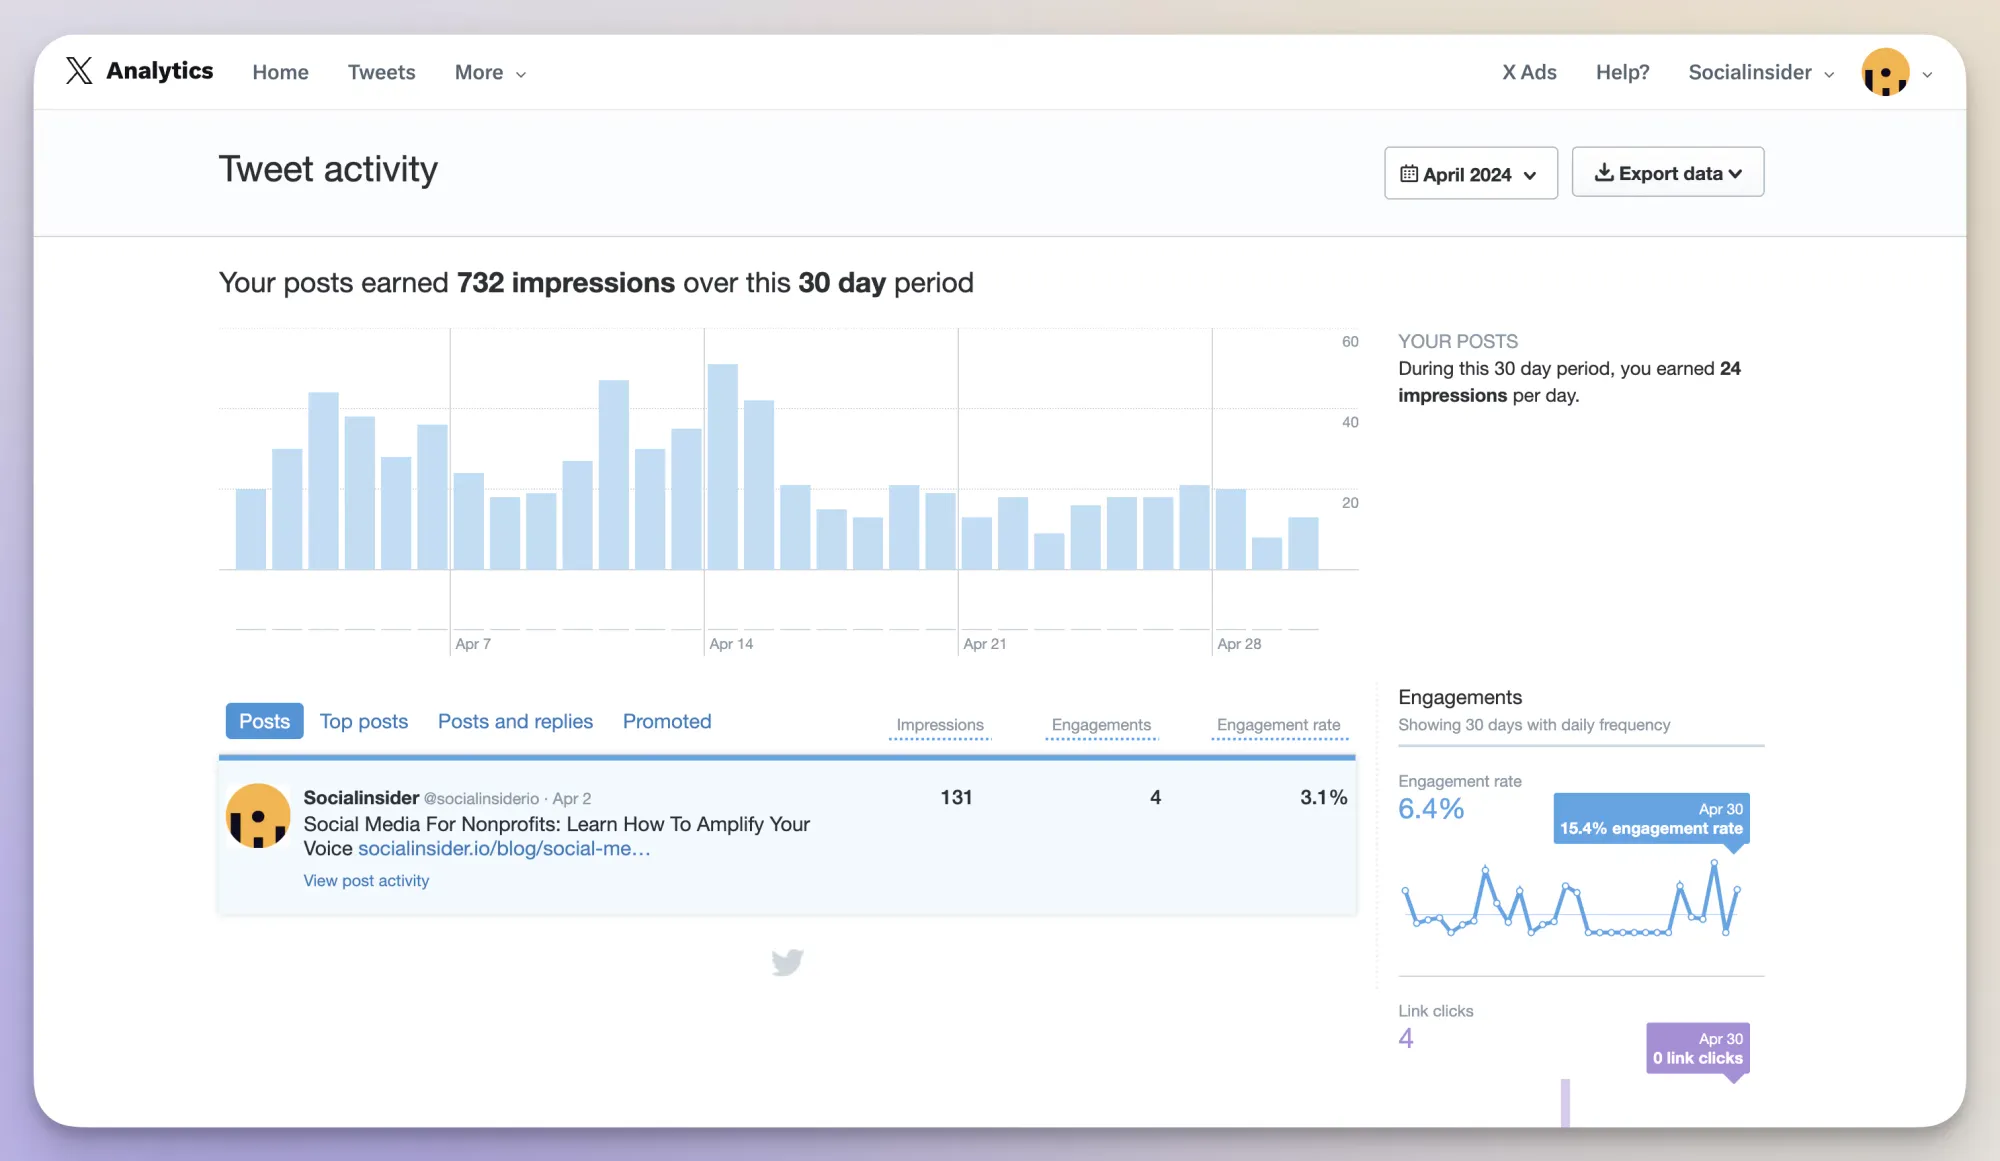2000x1161 pixels.
Task: Click the 15.4% engagement rate tooltip
Action: [x=1651, y=819]
